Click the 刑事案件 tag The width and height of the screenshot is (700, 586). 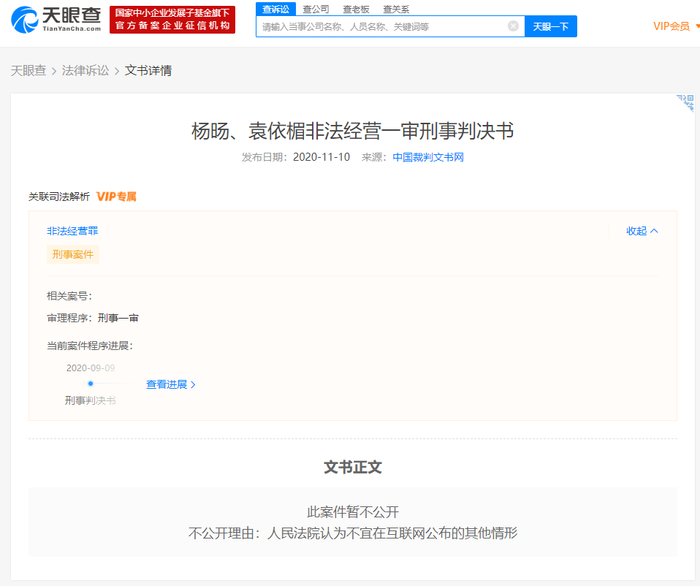point(73,255)
